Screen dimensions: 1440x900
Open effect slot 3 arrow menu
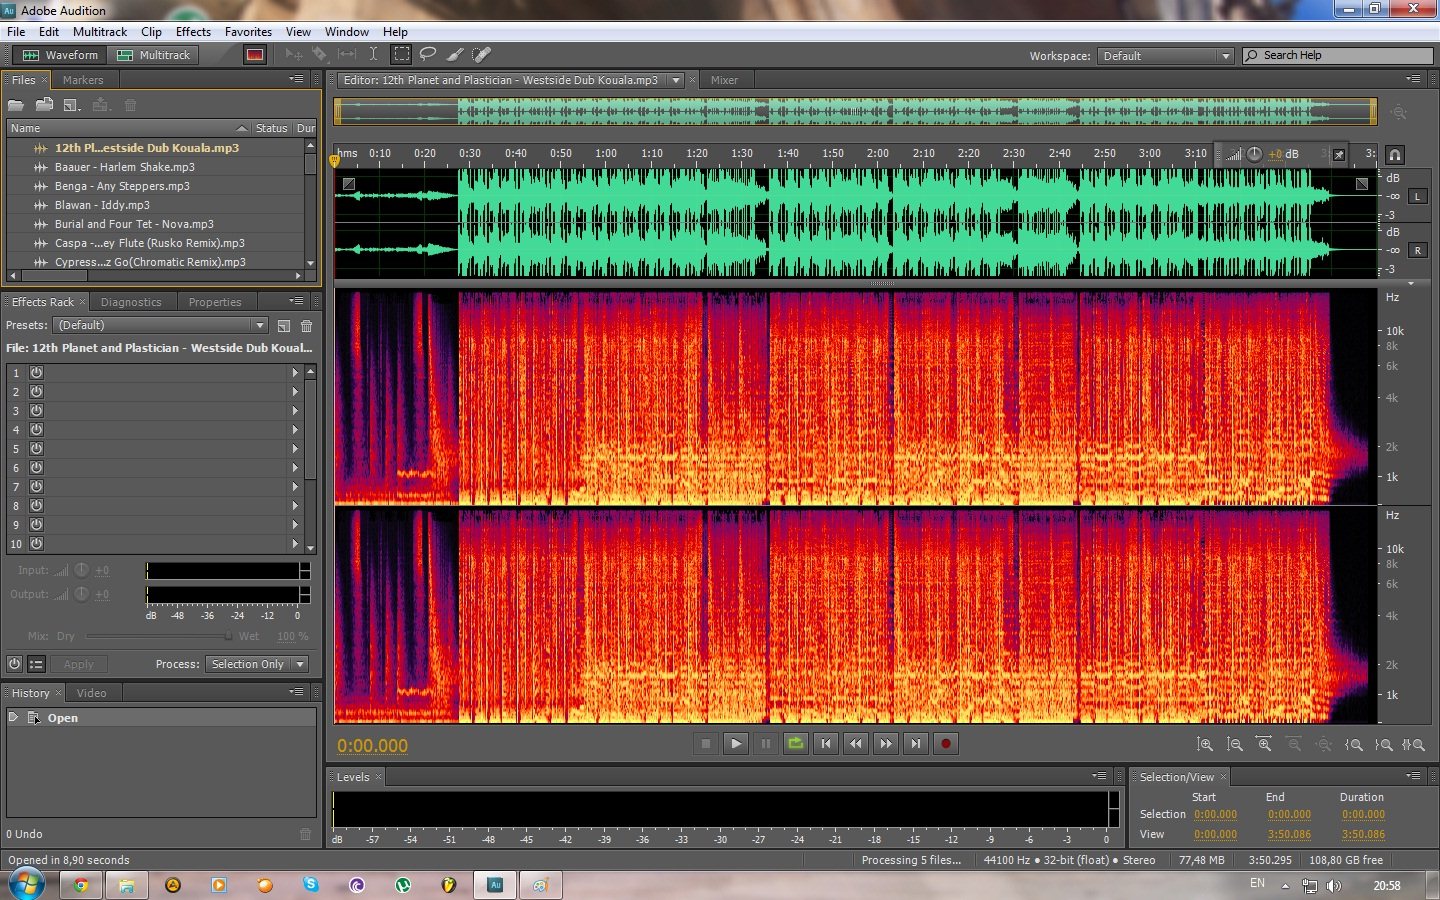click(x=295, y=410)
